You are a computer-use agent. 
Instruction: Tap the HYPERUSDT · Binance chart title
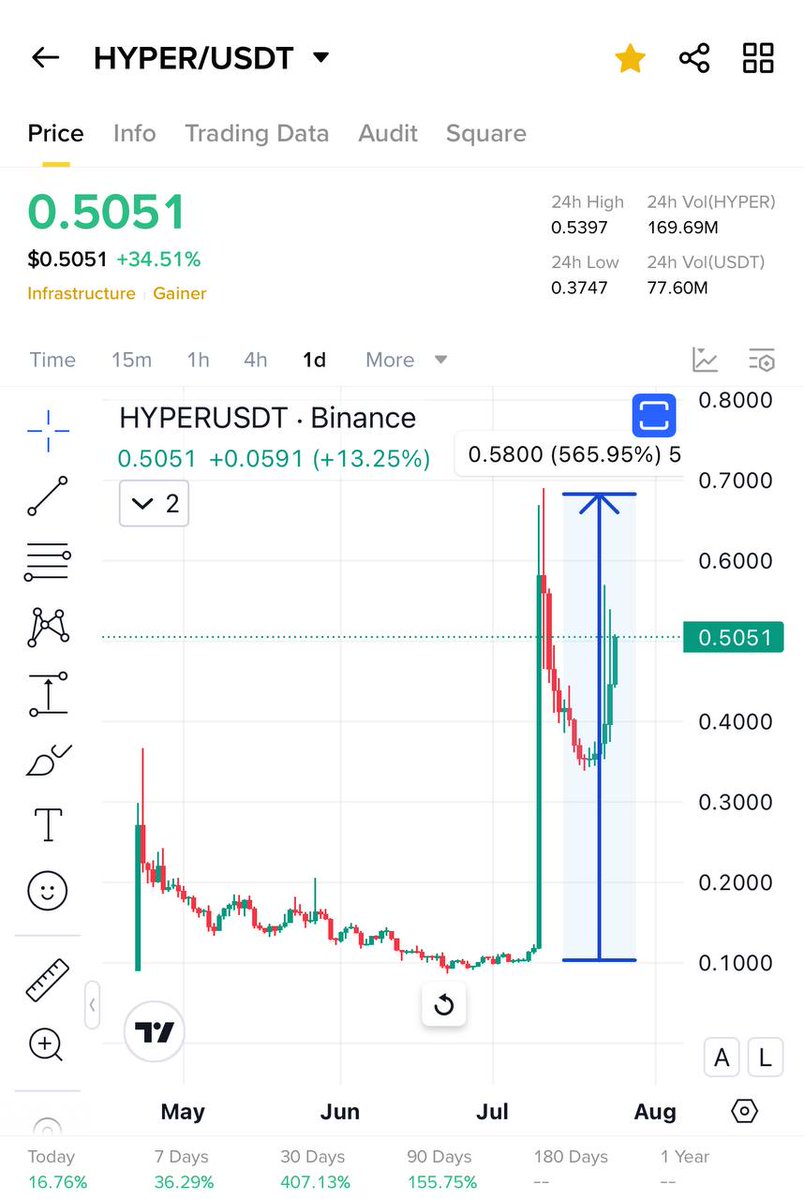point(268,418)
